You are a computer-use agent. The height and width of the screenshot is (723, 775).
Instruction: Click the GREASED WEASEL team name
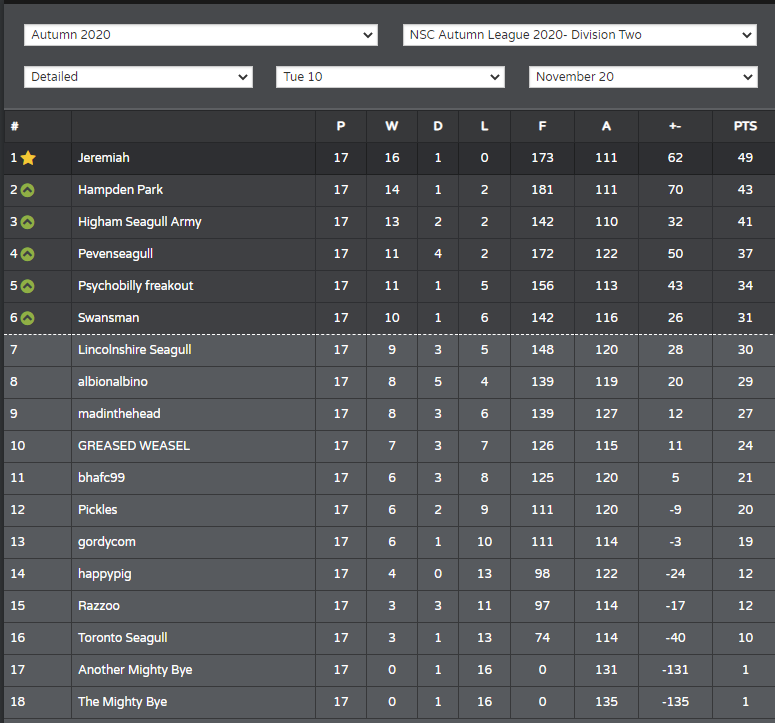tap(133, 446)
